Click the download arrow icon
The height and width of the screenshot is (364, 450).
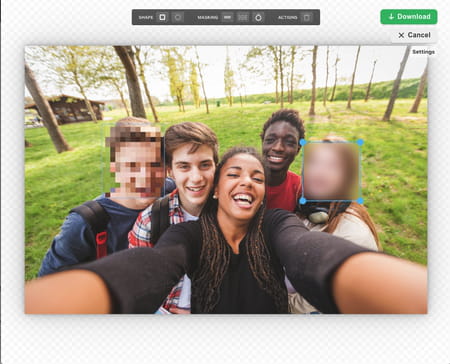[x=391, y=17]
